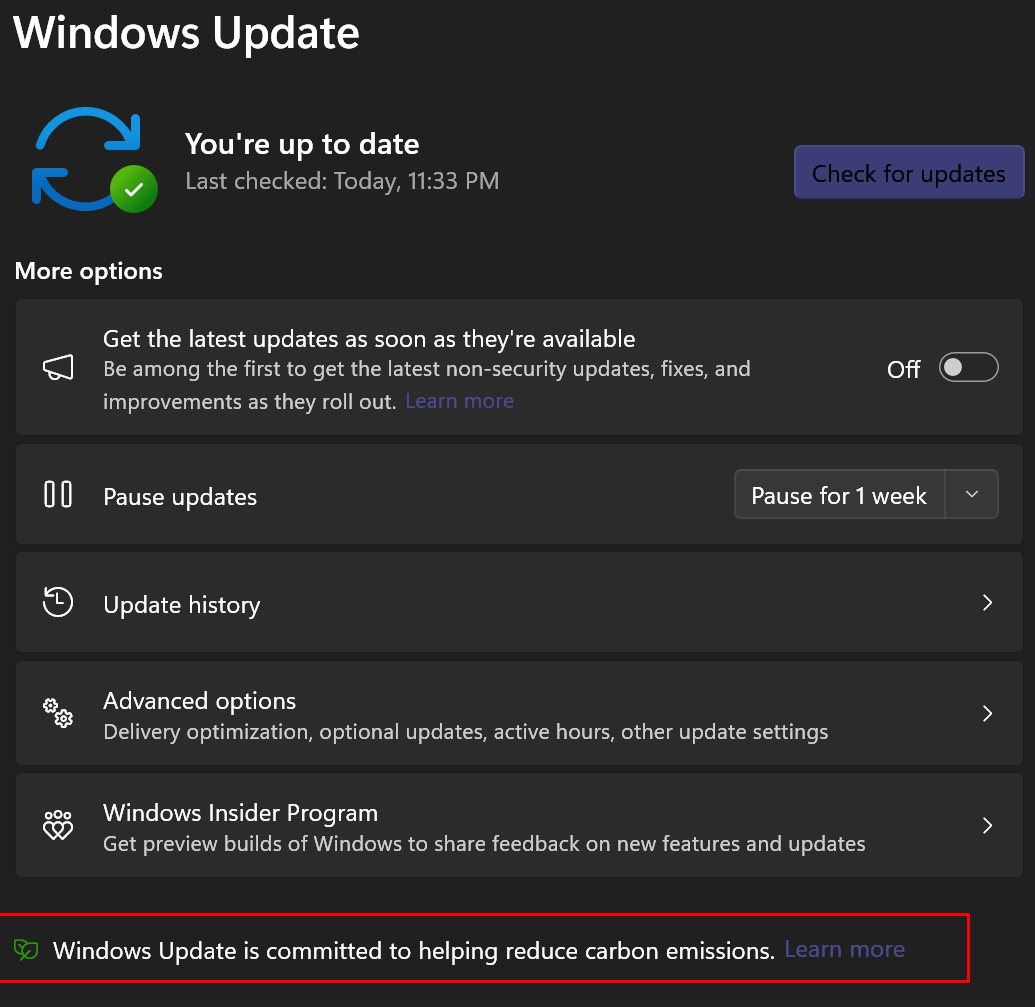Screen dimensions: 1035x1007
Task: Click the Windows Insider Program chevron arrow
Action: (x=987, y=825)
